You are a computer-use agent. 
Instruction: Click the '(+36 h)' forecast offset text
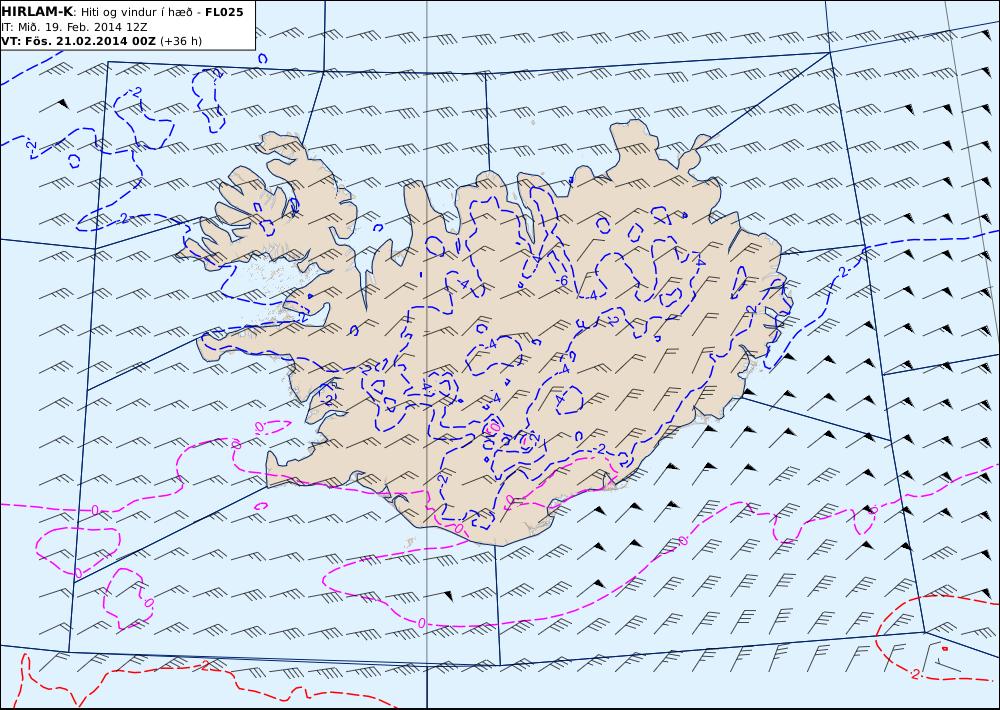tap(180, 41)
